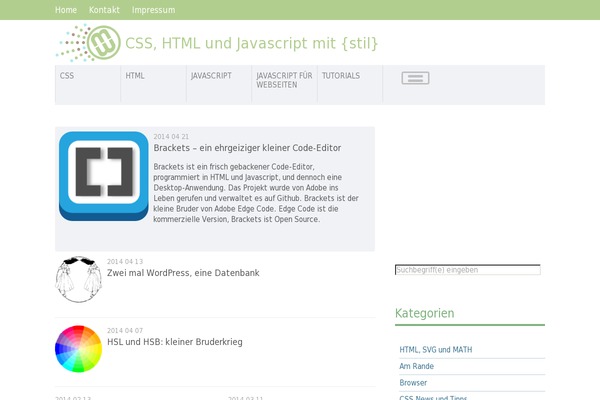Open post Zwei mal WordPress, eine Datenbank
The height and width of the screenshot is (400, 600).
click(183, 273)
